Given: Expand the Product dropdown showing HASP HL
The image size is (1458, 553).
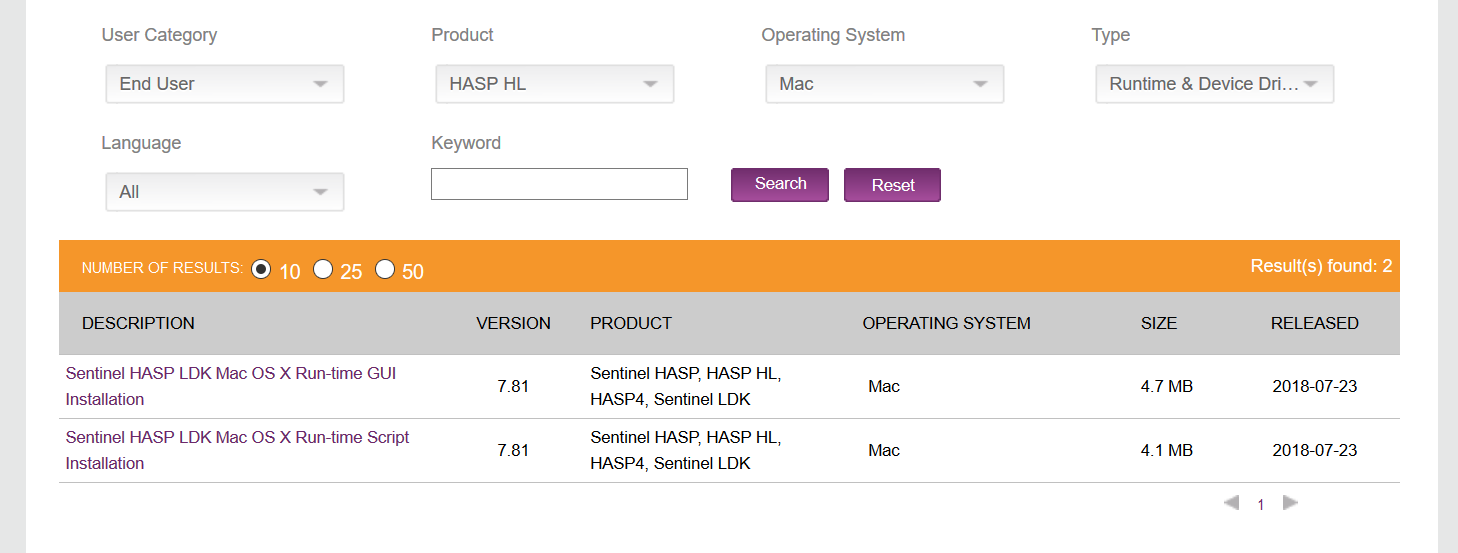Looking at the screenshot, I should click(554, 84).
